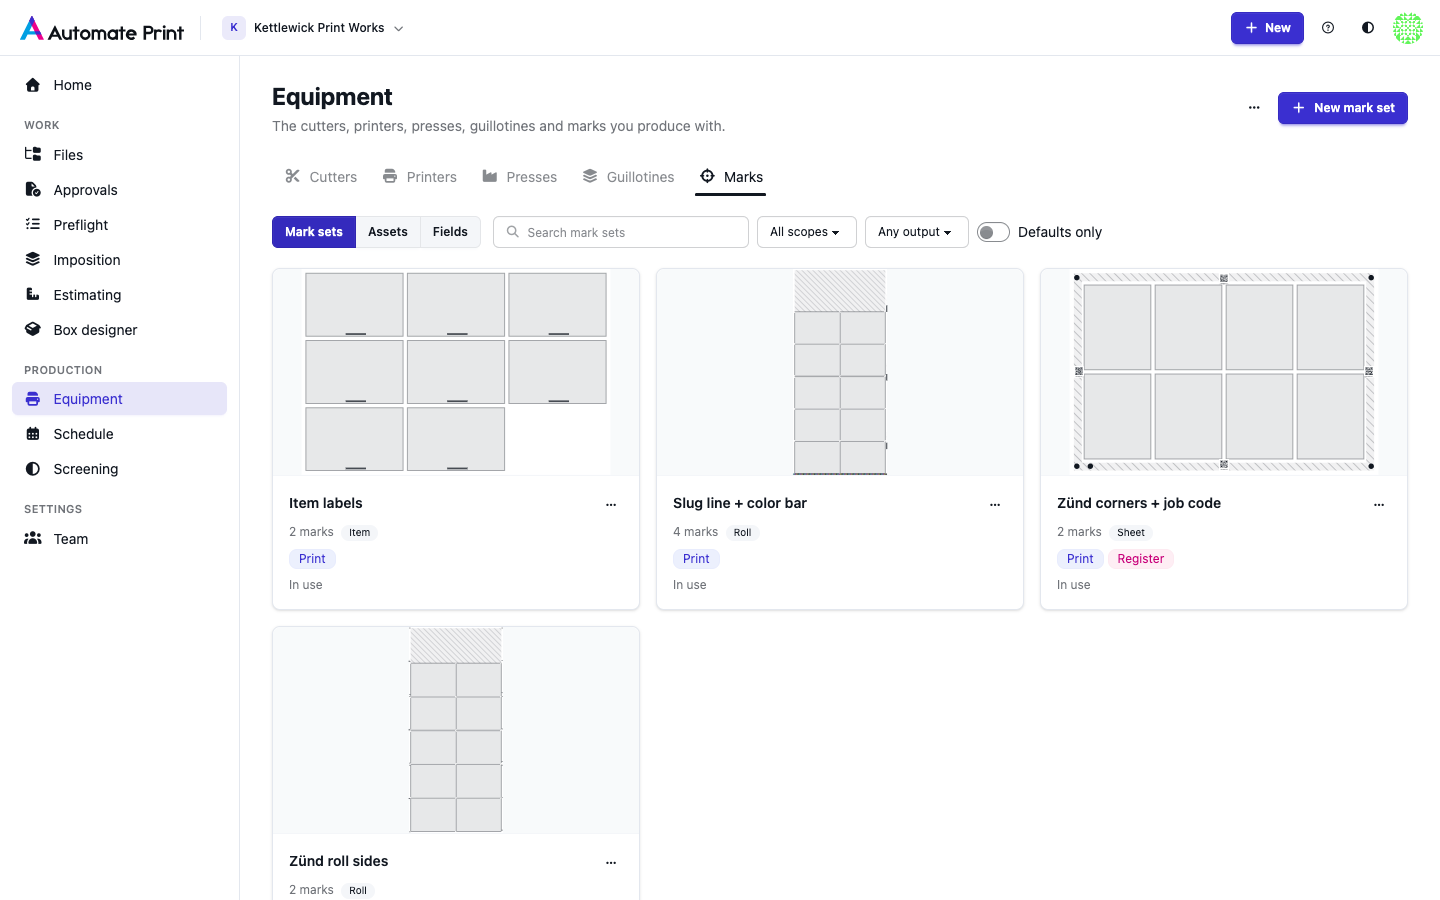This screenshot has width=1440, height=900.
Task: Show the Assets view
Action: 388,232
